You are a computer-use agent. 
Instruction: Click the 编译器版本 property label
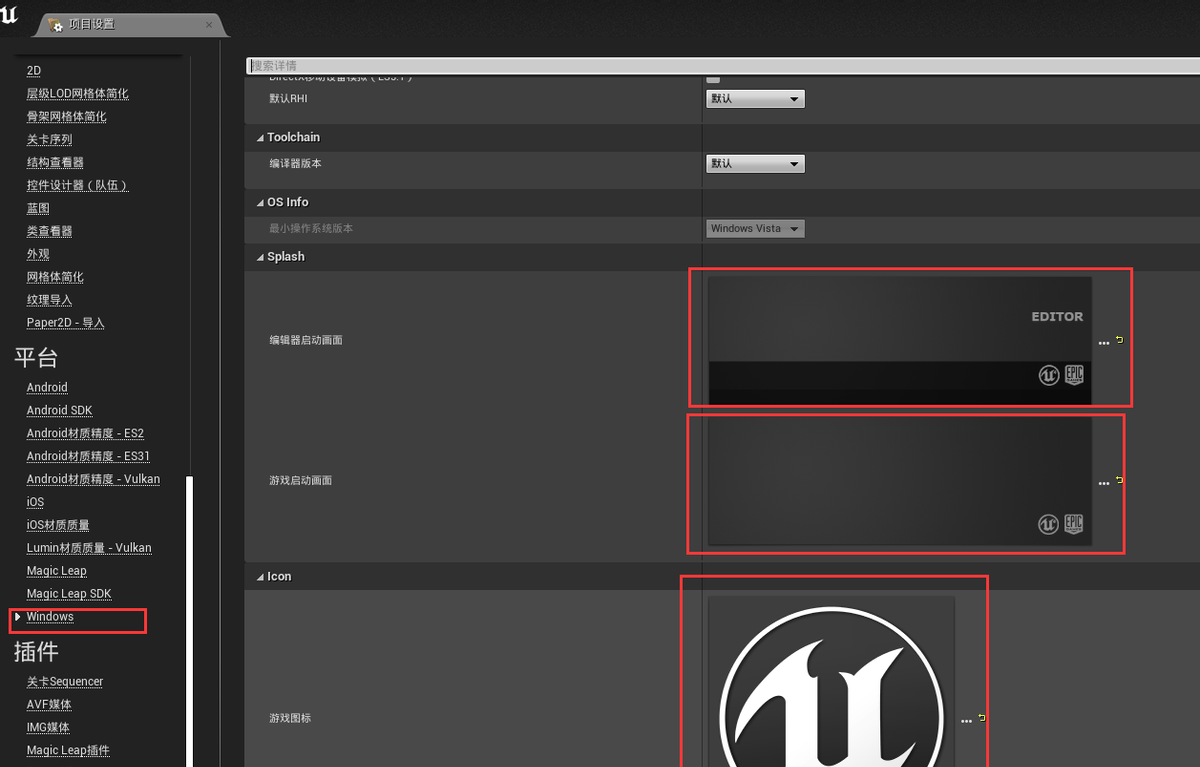coord(295,164)
